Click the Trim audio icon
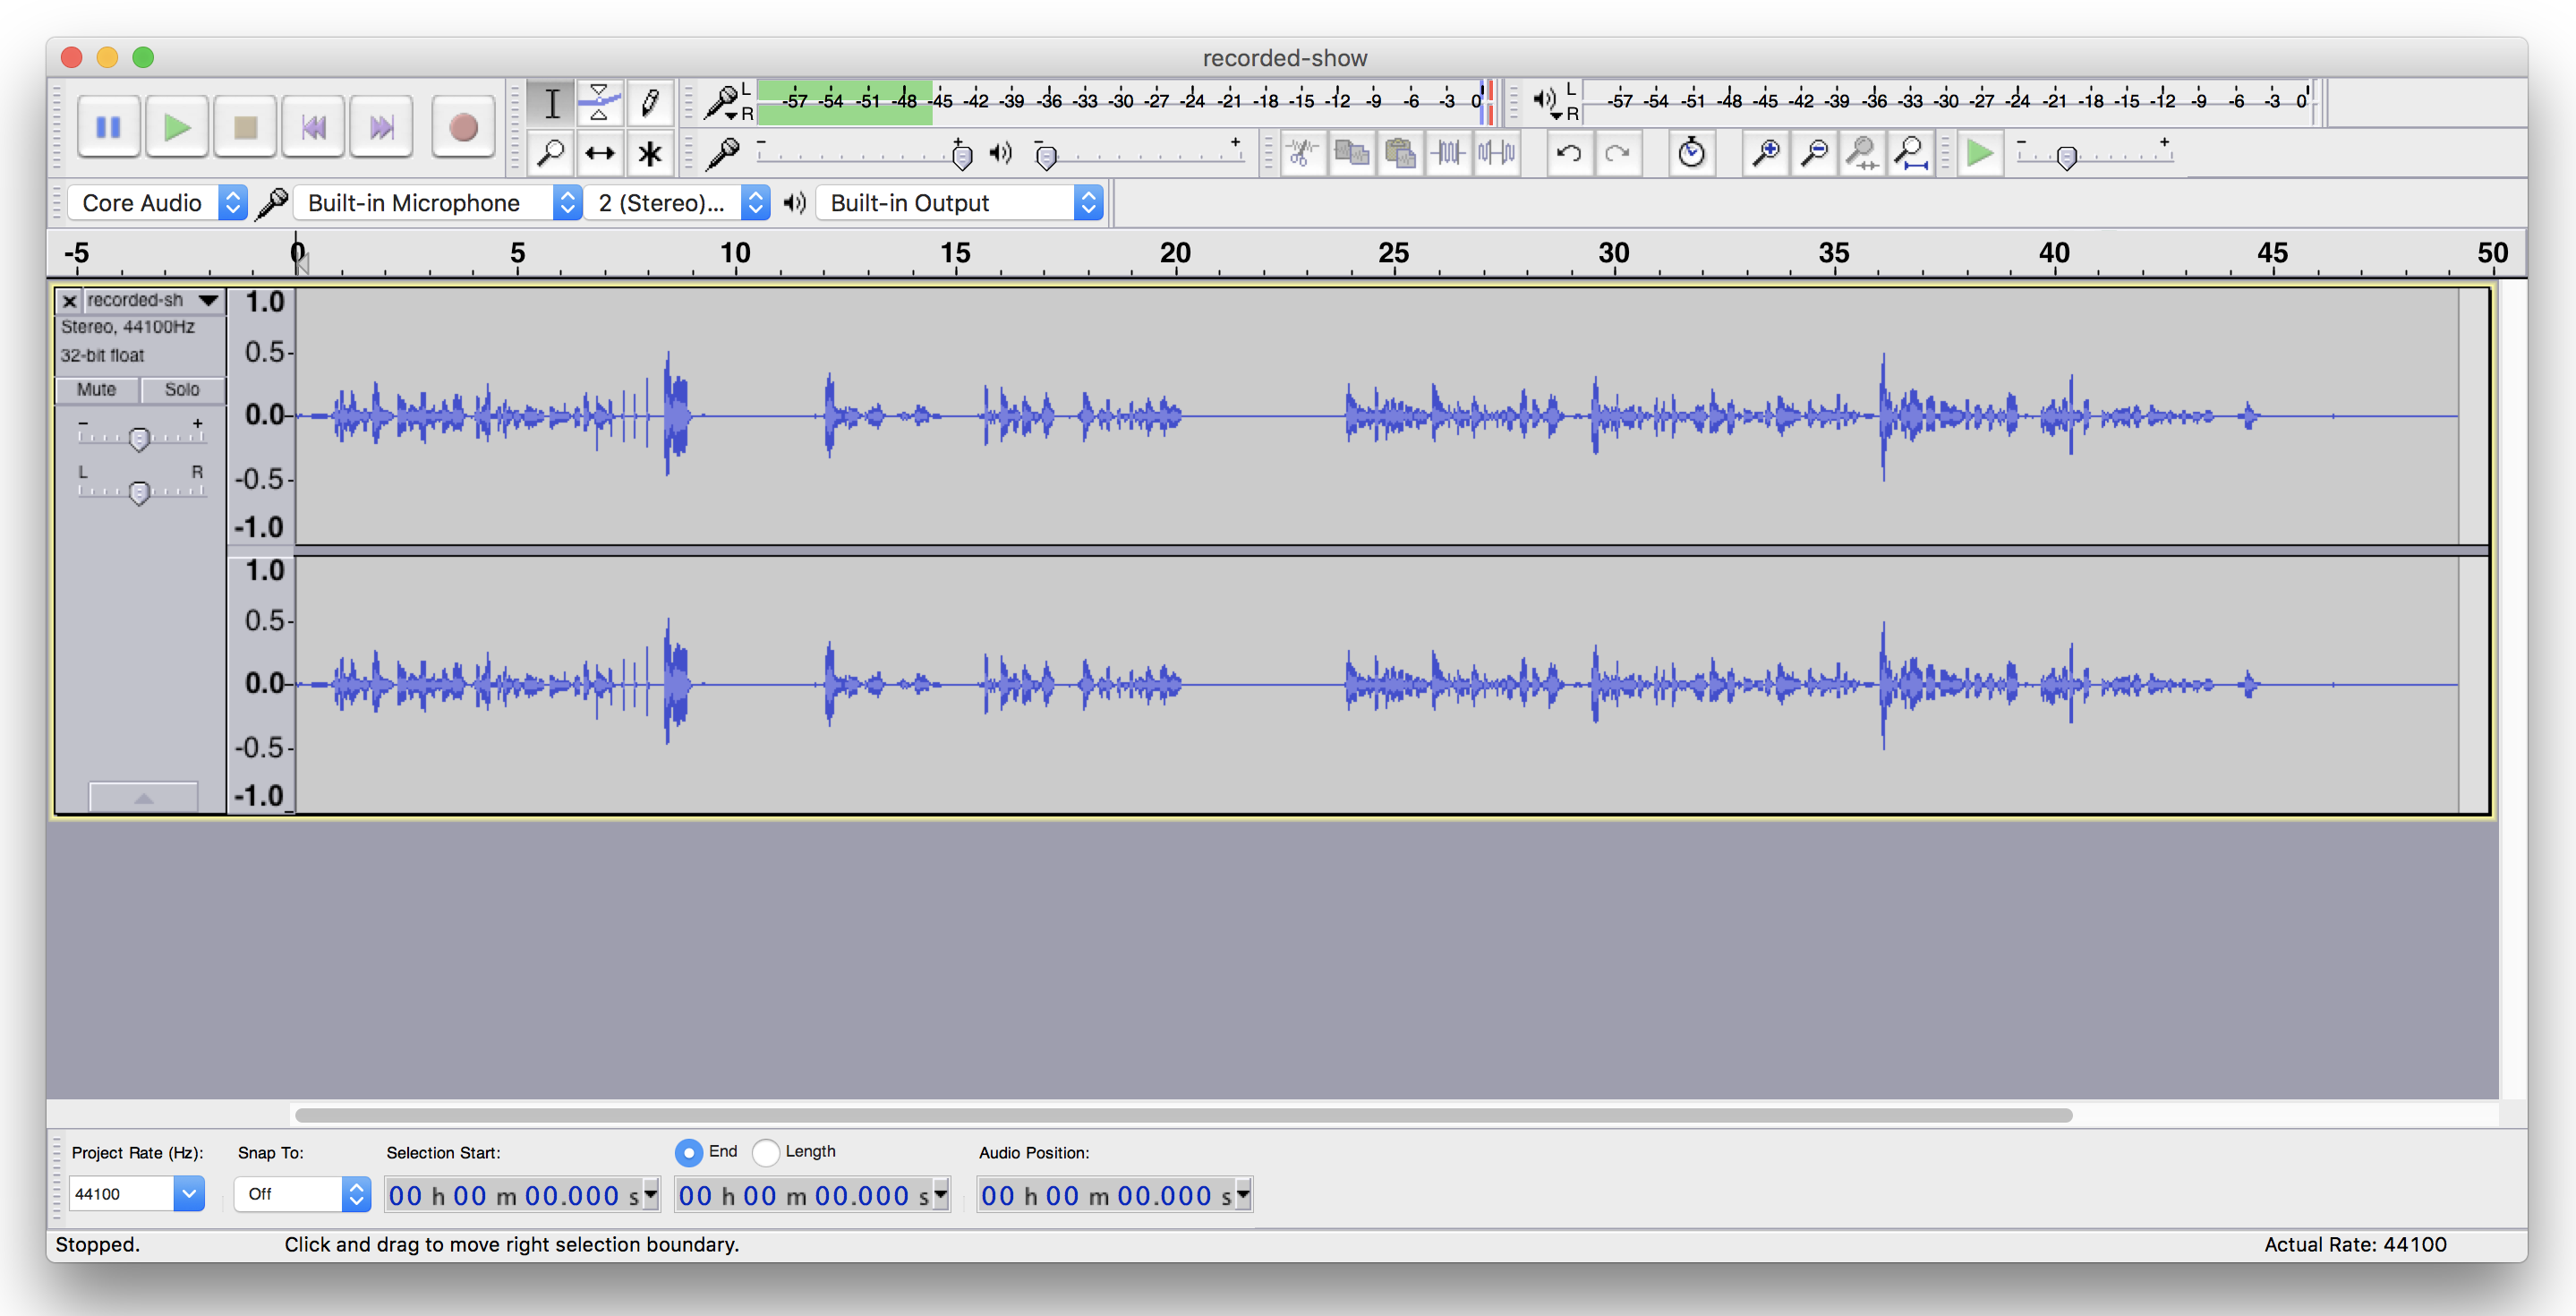This screenshot has height=1316, width=2576. tap(1448, 153)
